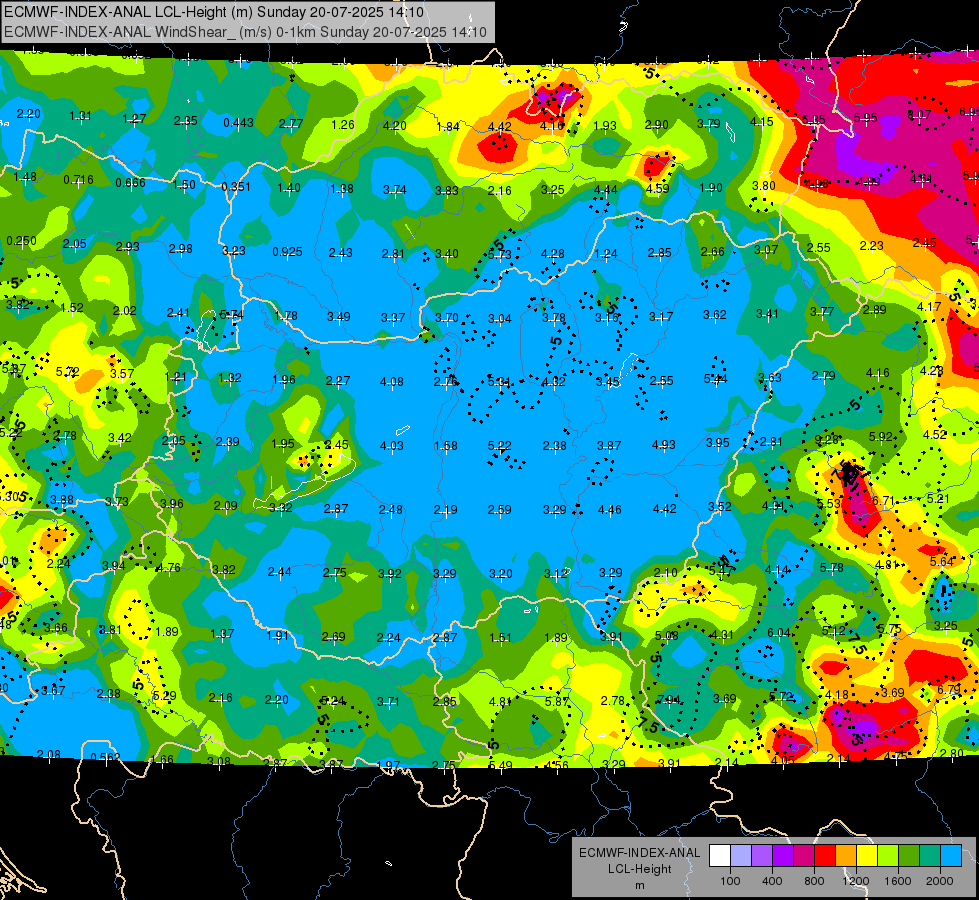Click the wind shear value "1.31"
This screenshot has height=900, width=979.
pyautogui.click(x=80, y=116)
